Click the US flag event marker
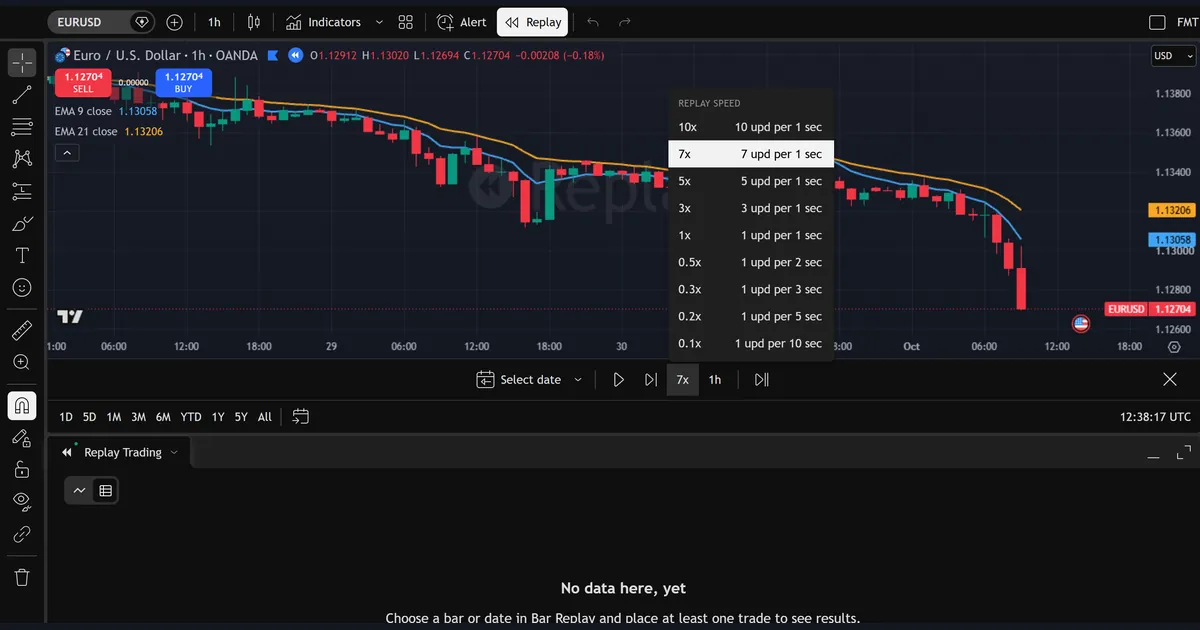The height and width of the screenshot is (630, 1200). pyautogui.click(x=1080, y=323)
